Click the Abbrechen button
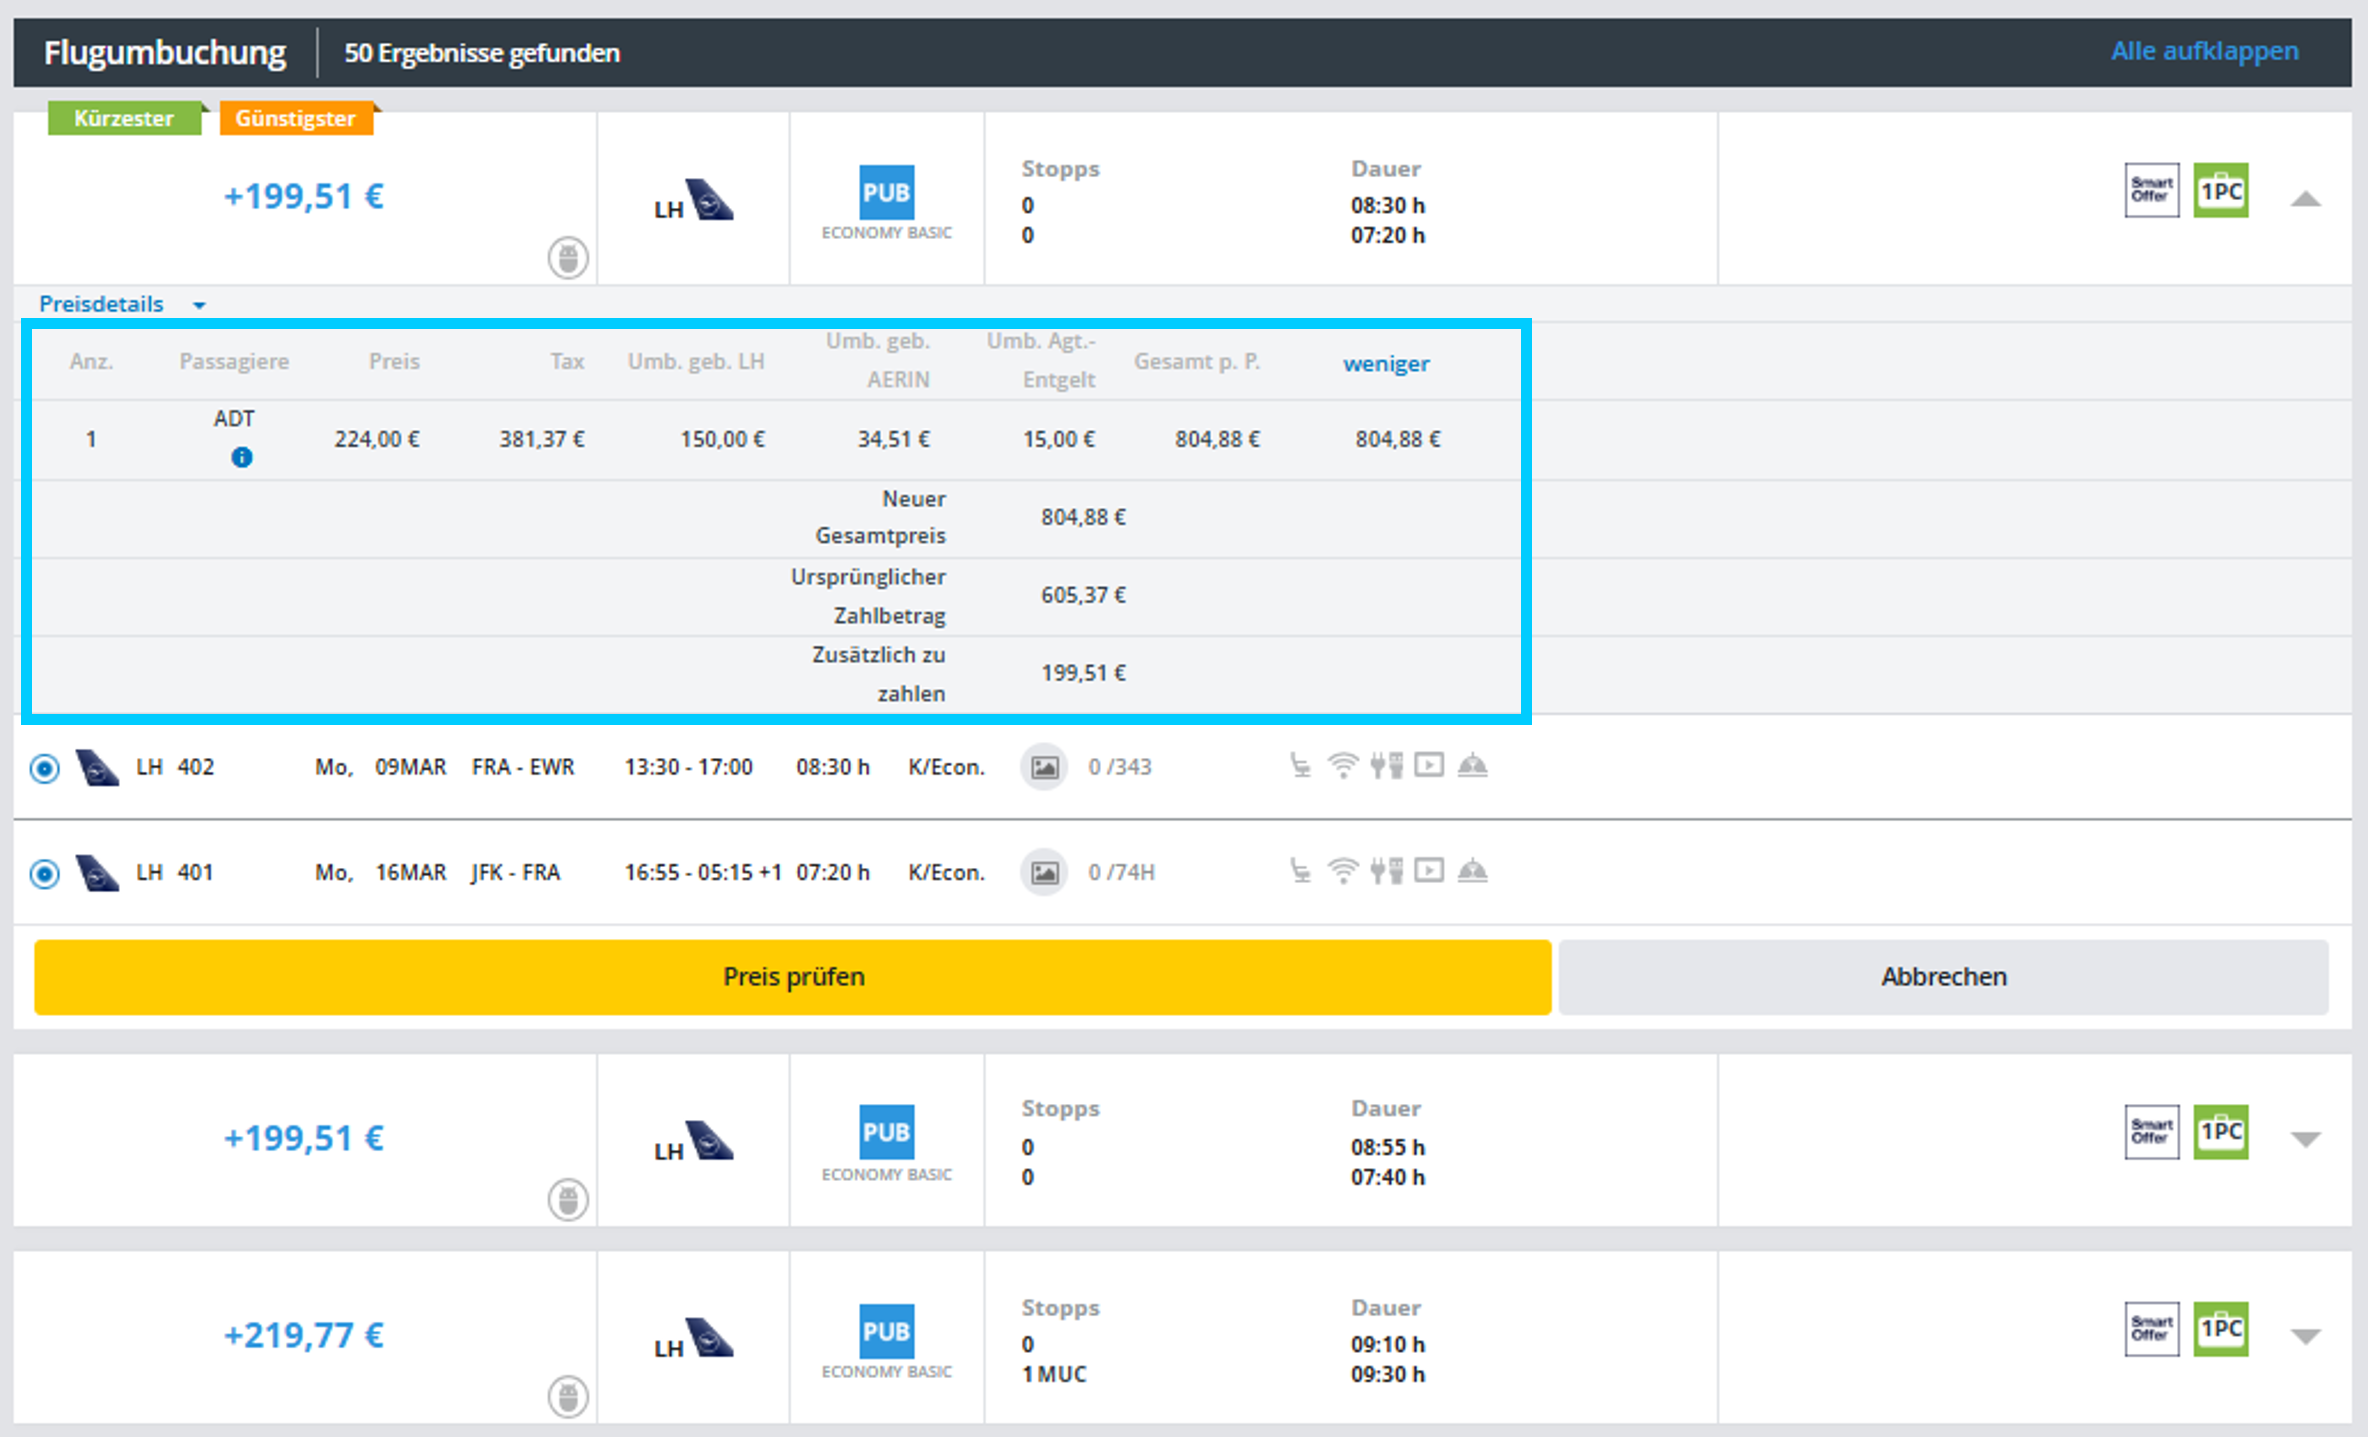Screen dimensions: 2368x1437 tap(1943, 977)
